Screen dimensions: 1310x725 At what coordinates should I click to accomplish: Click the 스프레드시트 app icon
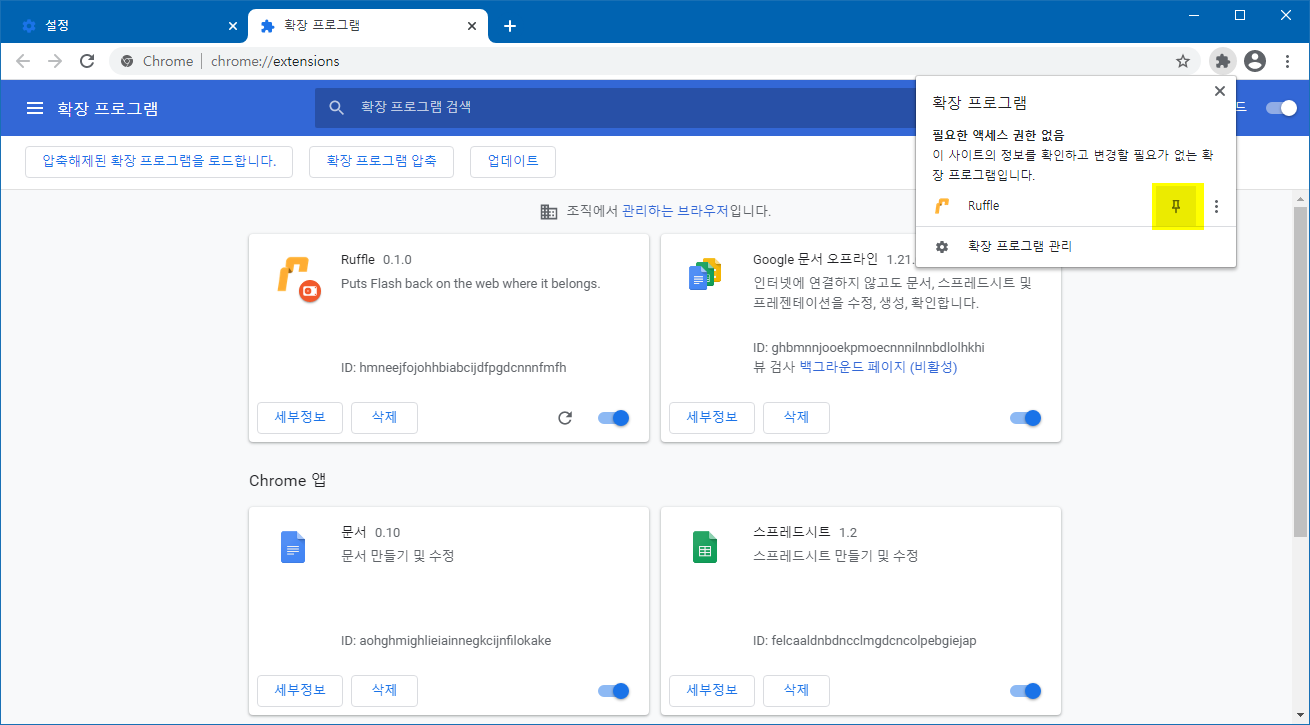[705, 547]
